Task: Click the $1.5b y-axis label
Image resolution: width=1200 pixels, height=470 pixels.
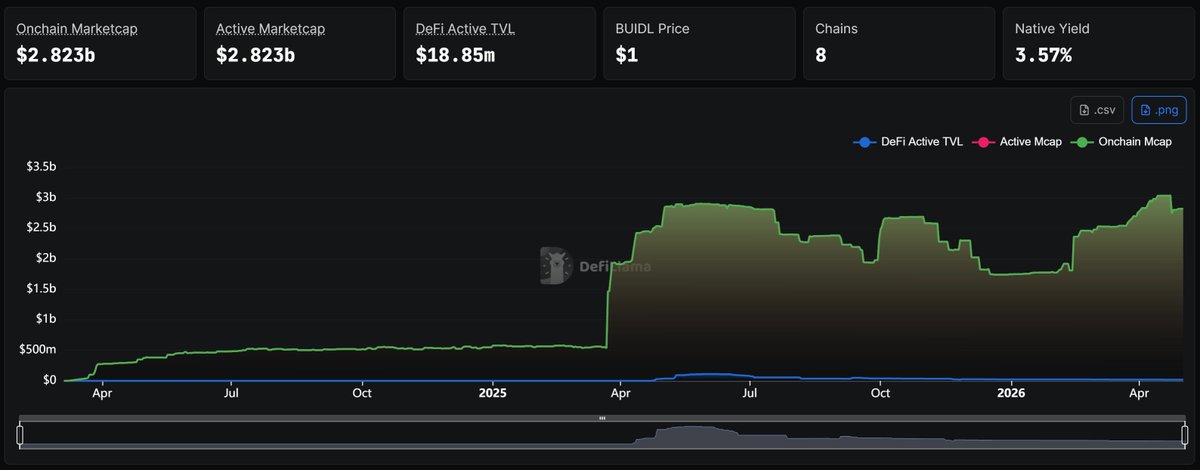Action: point(41,288)
